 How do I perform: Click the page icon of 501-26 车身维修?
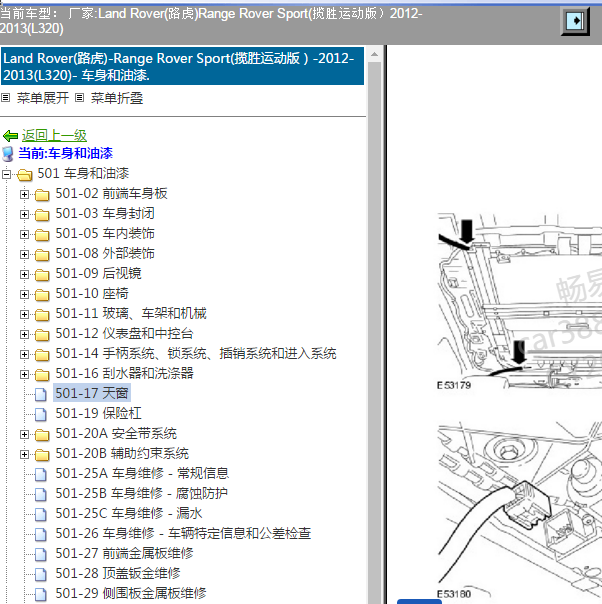click(41, 534)
